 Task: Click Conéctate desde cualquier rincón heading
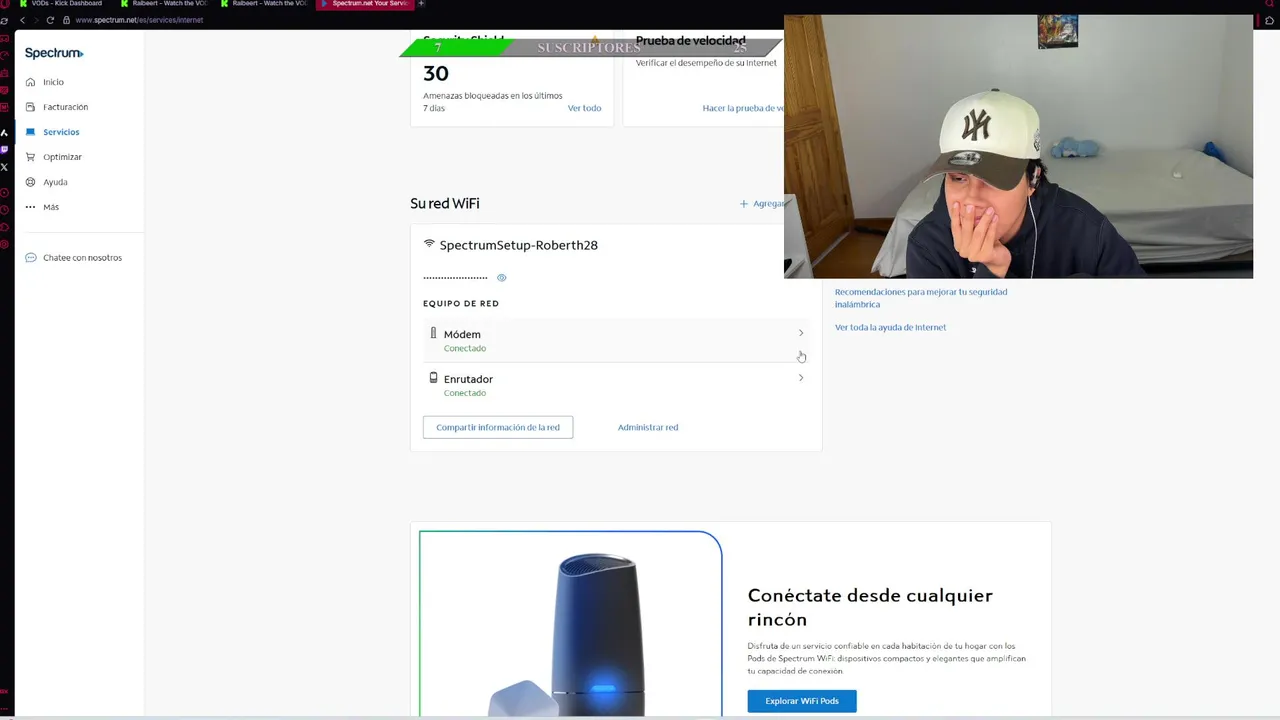click(870, 607)
